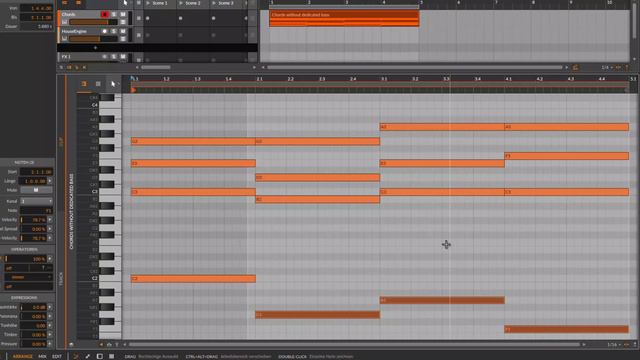This screenshot has width=640, height=360.
Task: Adjust the Chords track volume fader
Action: tap(93, 22)
